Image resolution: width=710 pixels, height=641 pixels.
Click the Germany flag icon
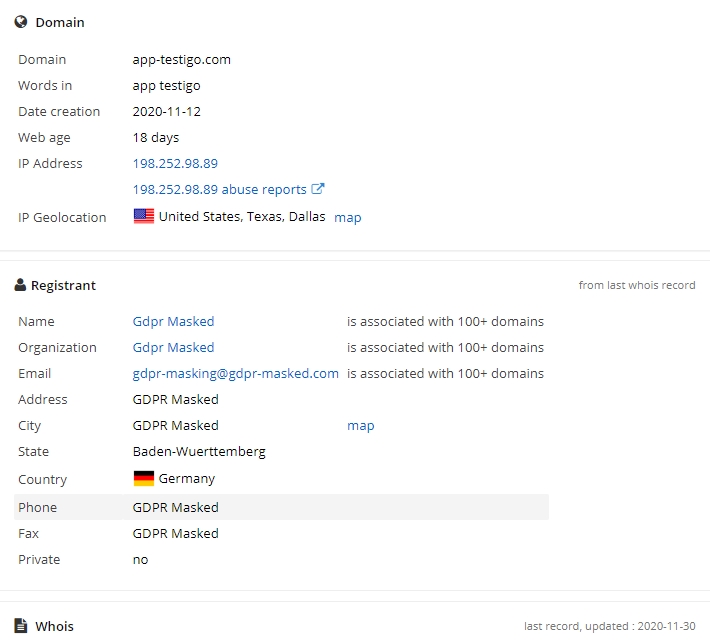point(144,478)
